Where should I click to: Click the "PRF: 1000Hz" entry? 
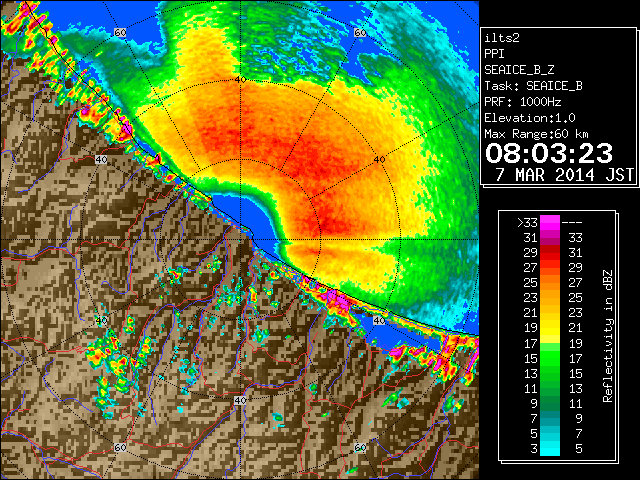tap(523, 102)
